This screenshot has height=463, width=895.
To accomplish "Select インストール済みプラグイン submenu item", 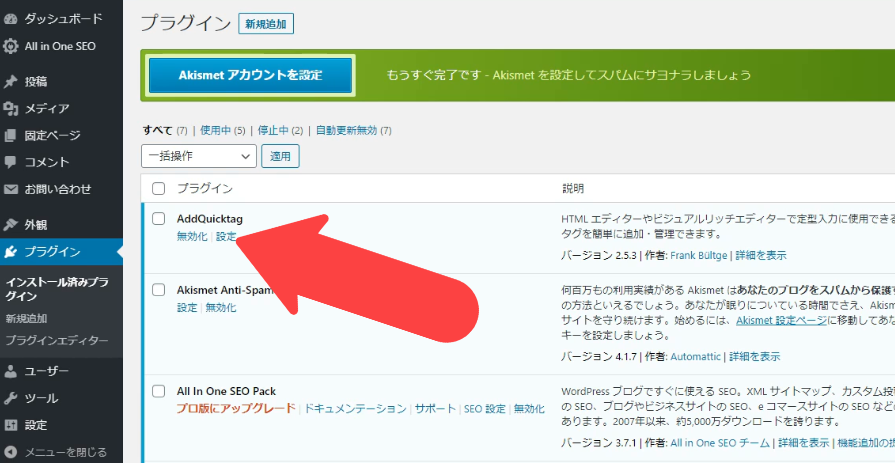I will click(57, 289).
